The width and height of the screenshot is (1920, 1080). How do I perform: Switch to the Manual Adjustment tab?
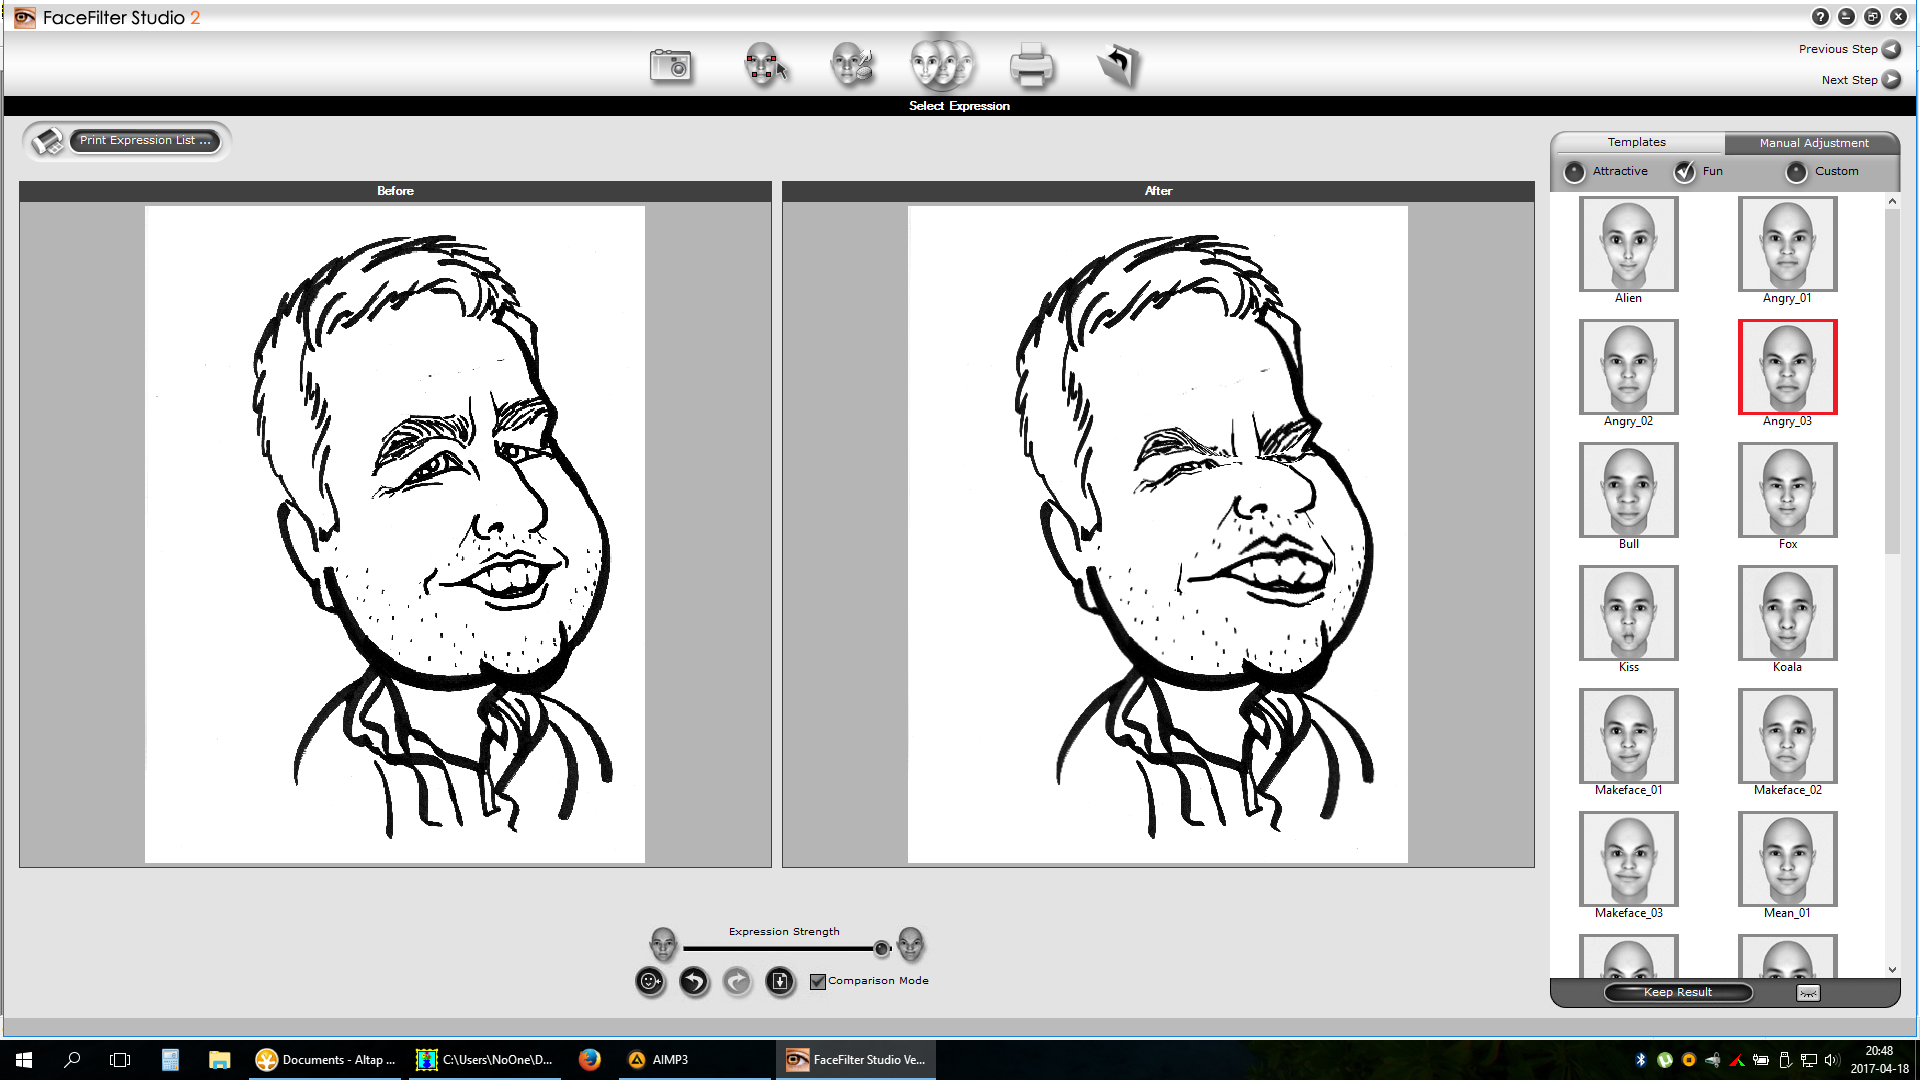(x=1813, y=143)
